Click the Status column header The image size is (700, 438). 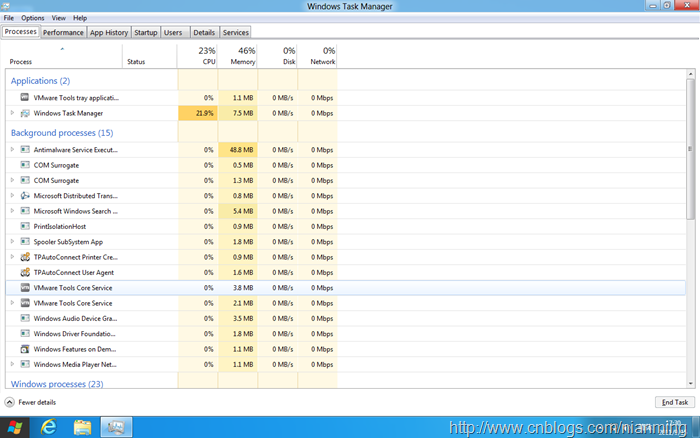[150, 56]
